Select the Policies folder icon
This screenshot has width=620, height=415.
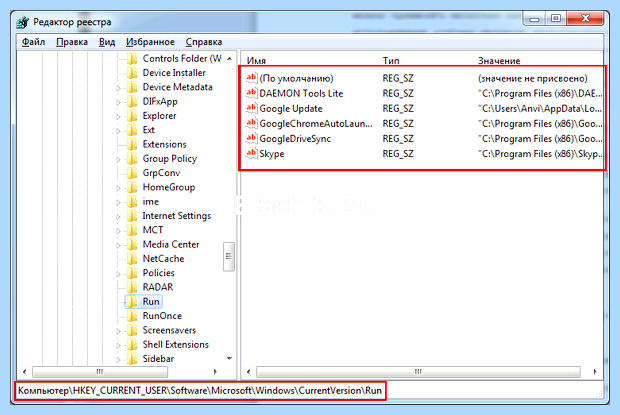point(132,273)
